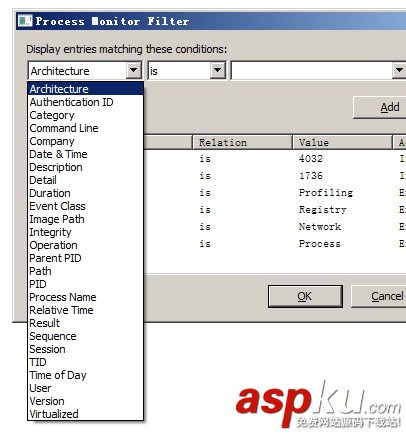Choose Authentication ID from the list
The height and width of the screenshot is (434, 406).
click(85, 102)
